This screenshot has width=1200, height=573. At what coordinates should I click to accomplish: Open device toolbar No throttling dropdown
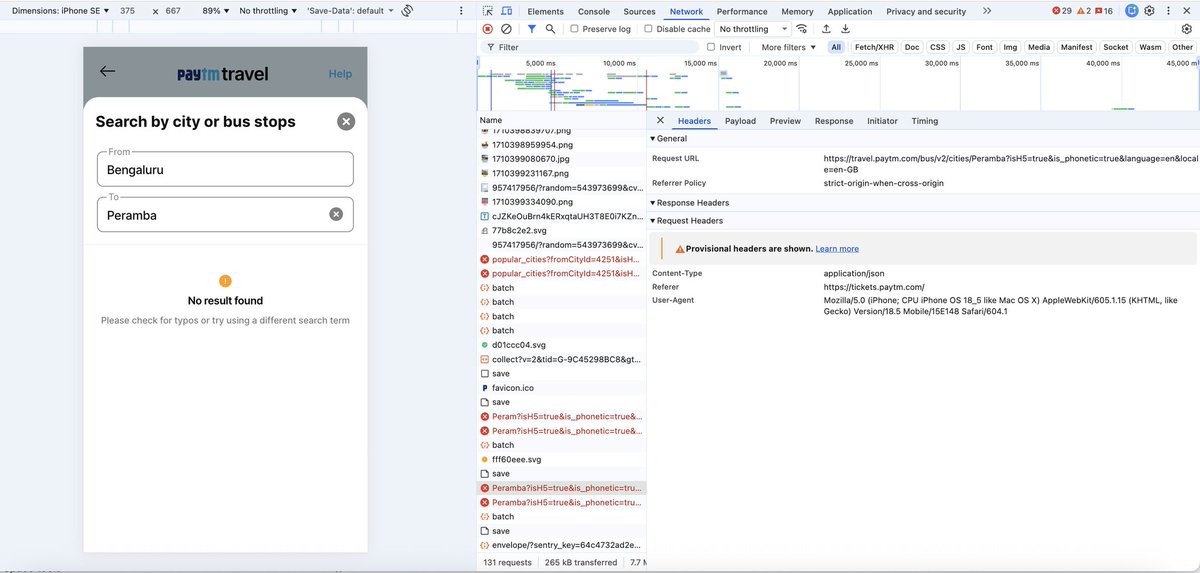[268, 11]
